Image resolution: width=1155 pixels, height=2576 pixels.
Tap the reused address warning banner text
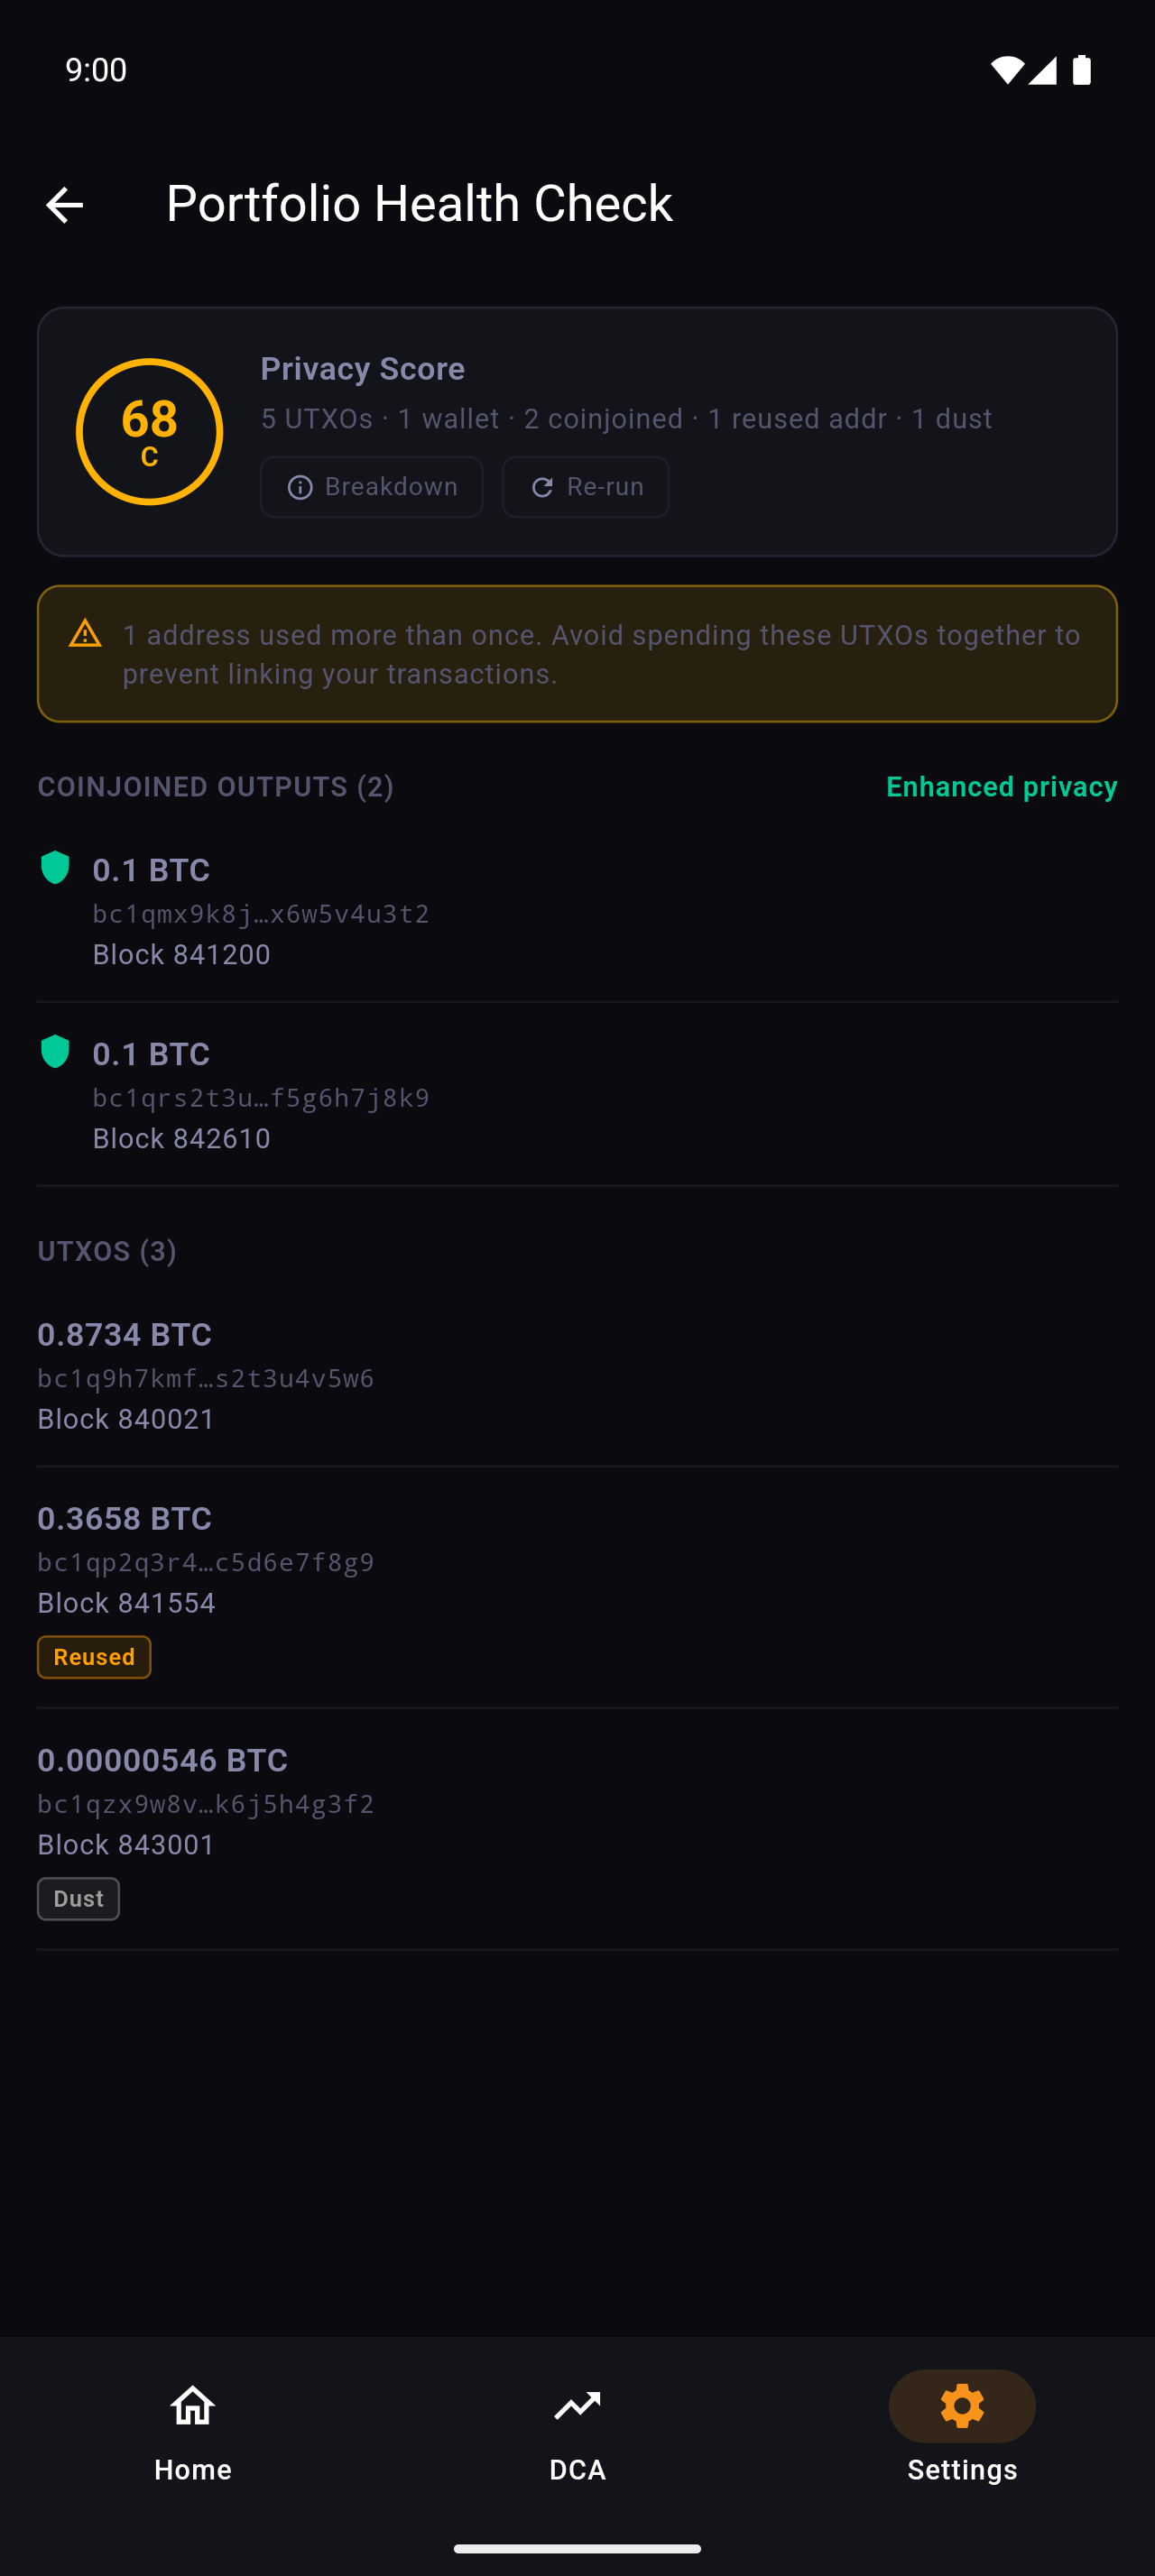click(x=600, y=654)
